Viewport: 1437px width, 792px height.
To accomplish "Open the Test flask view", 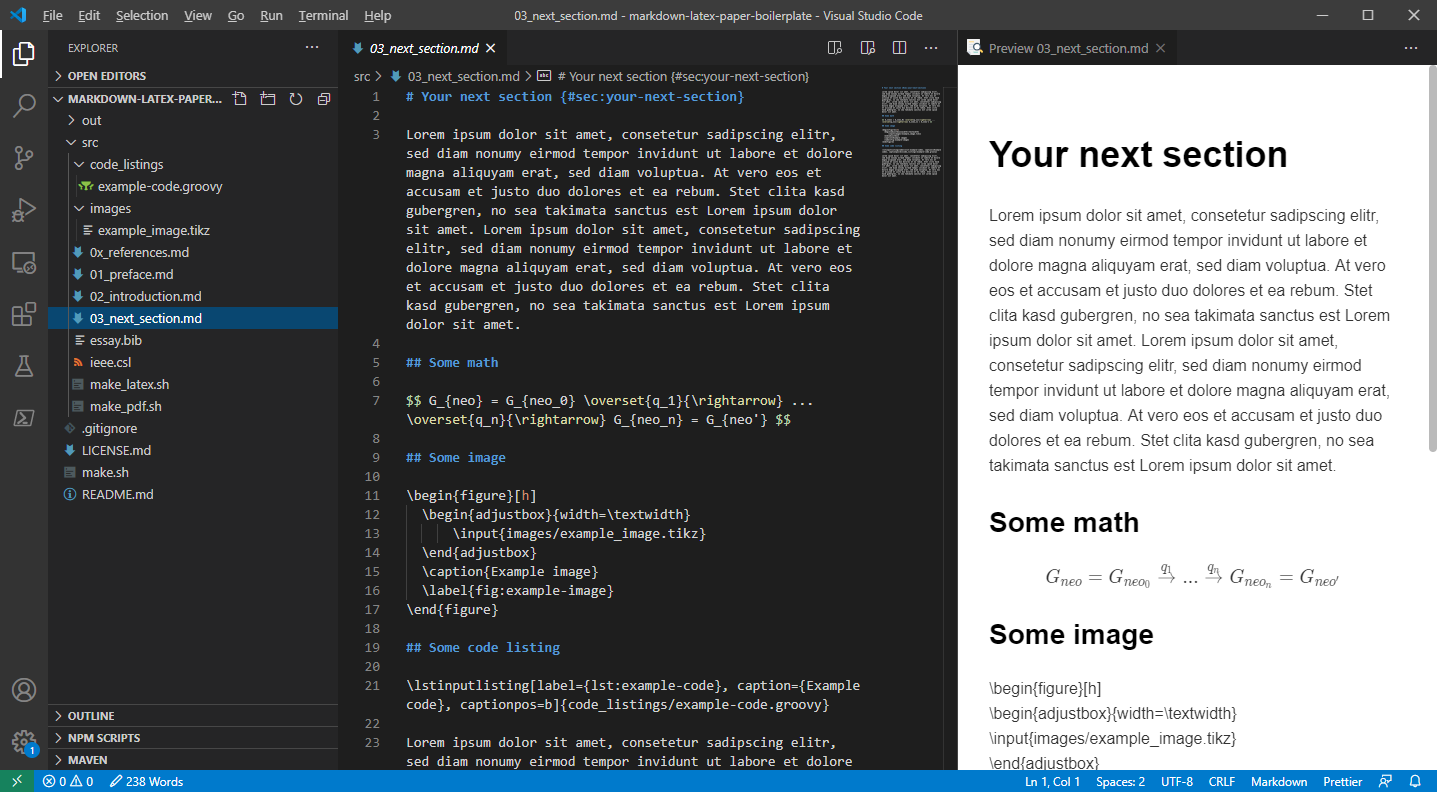I will [24, 366].
